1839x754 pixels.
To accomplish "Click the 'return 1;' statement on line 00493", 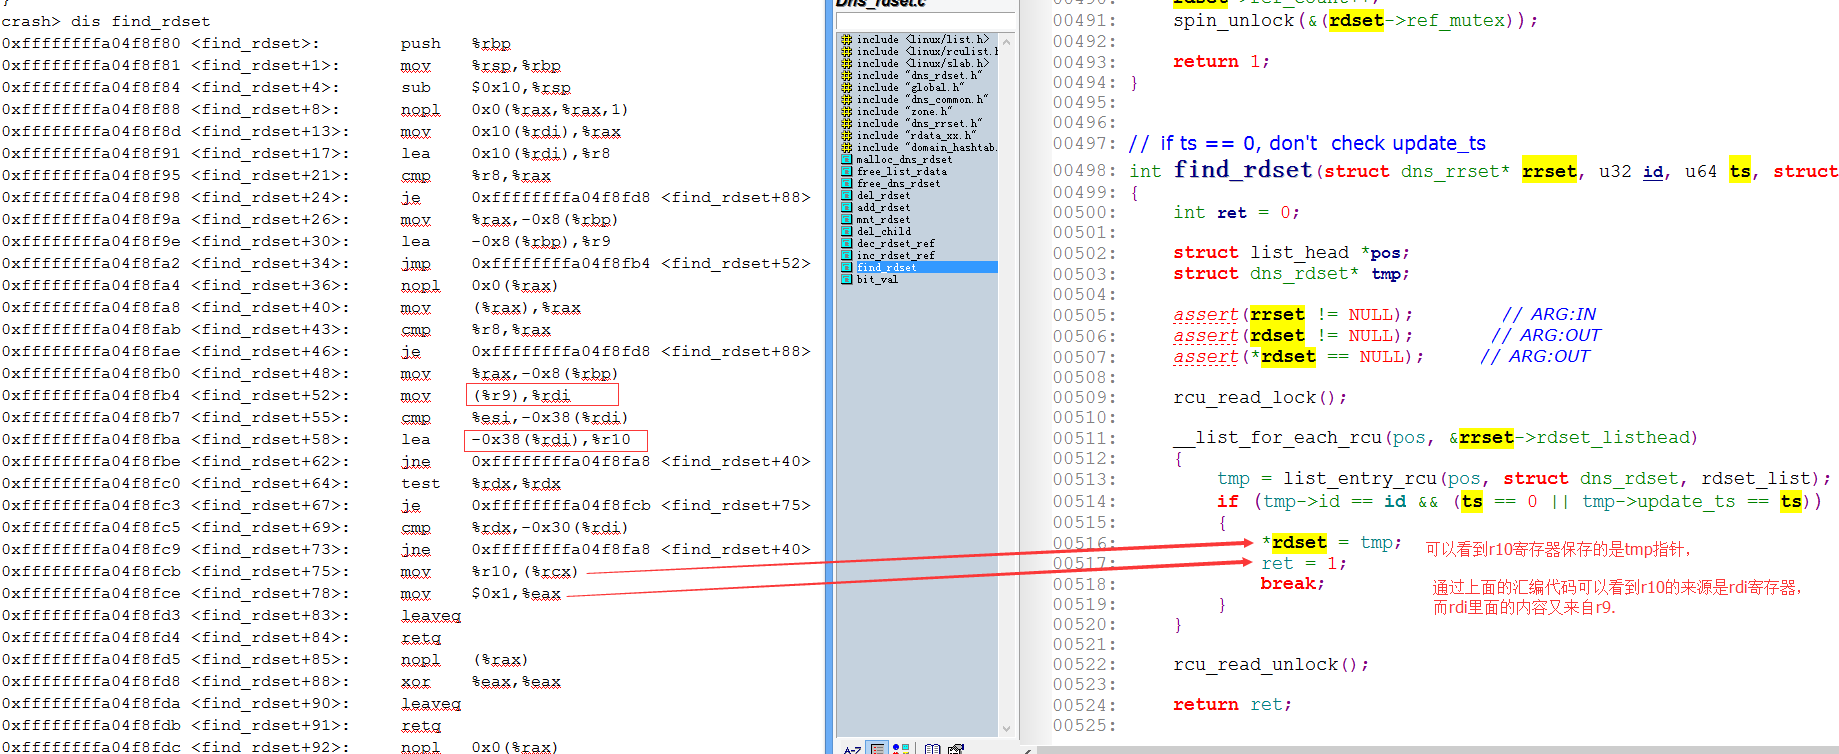I will pyautogui.click(x=1221, y=62).
